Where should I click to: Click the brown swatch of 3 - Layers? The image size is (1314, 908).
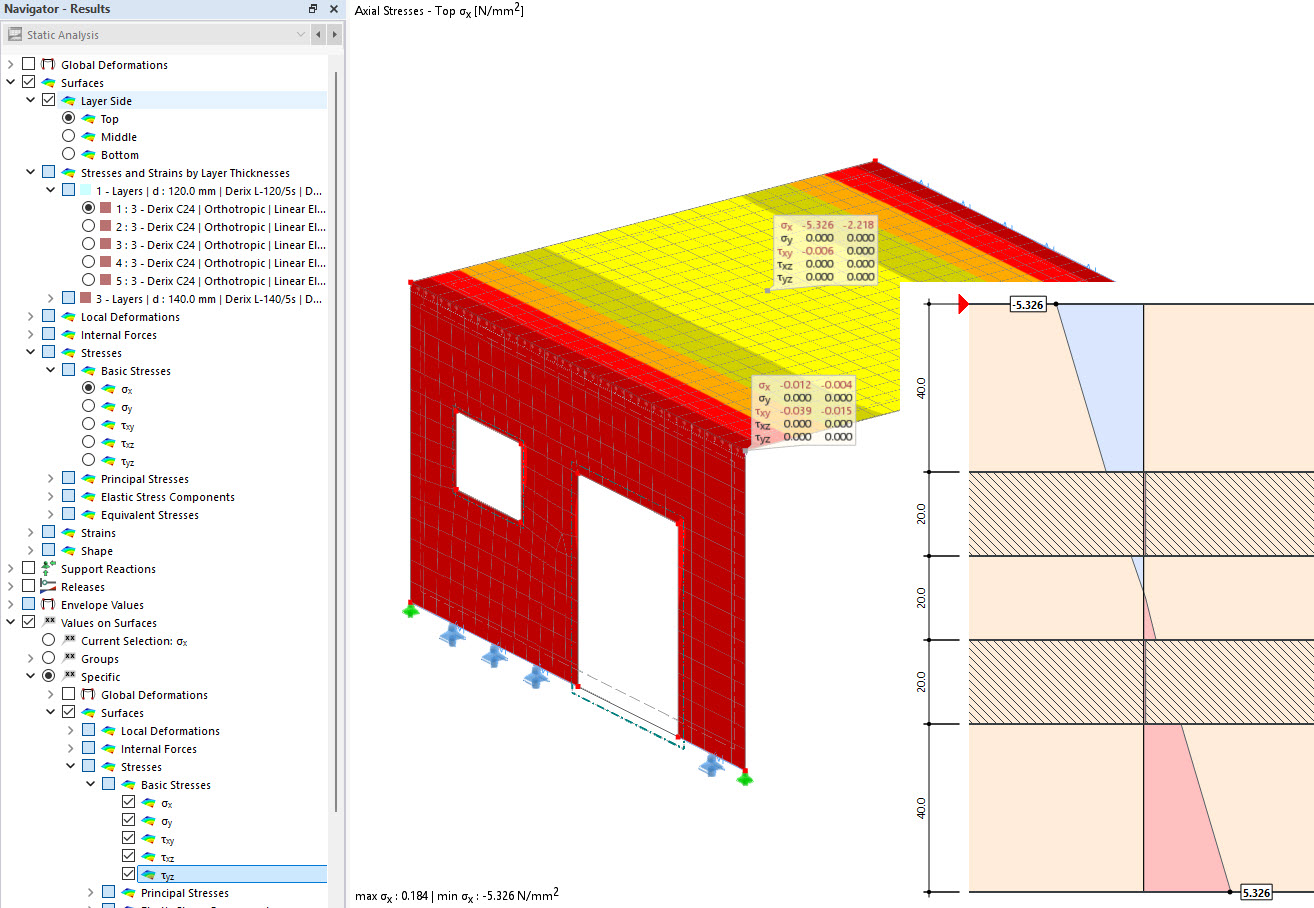[86, 299]
